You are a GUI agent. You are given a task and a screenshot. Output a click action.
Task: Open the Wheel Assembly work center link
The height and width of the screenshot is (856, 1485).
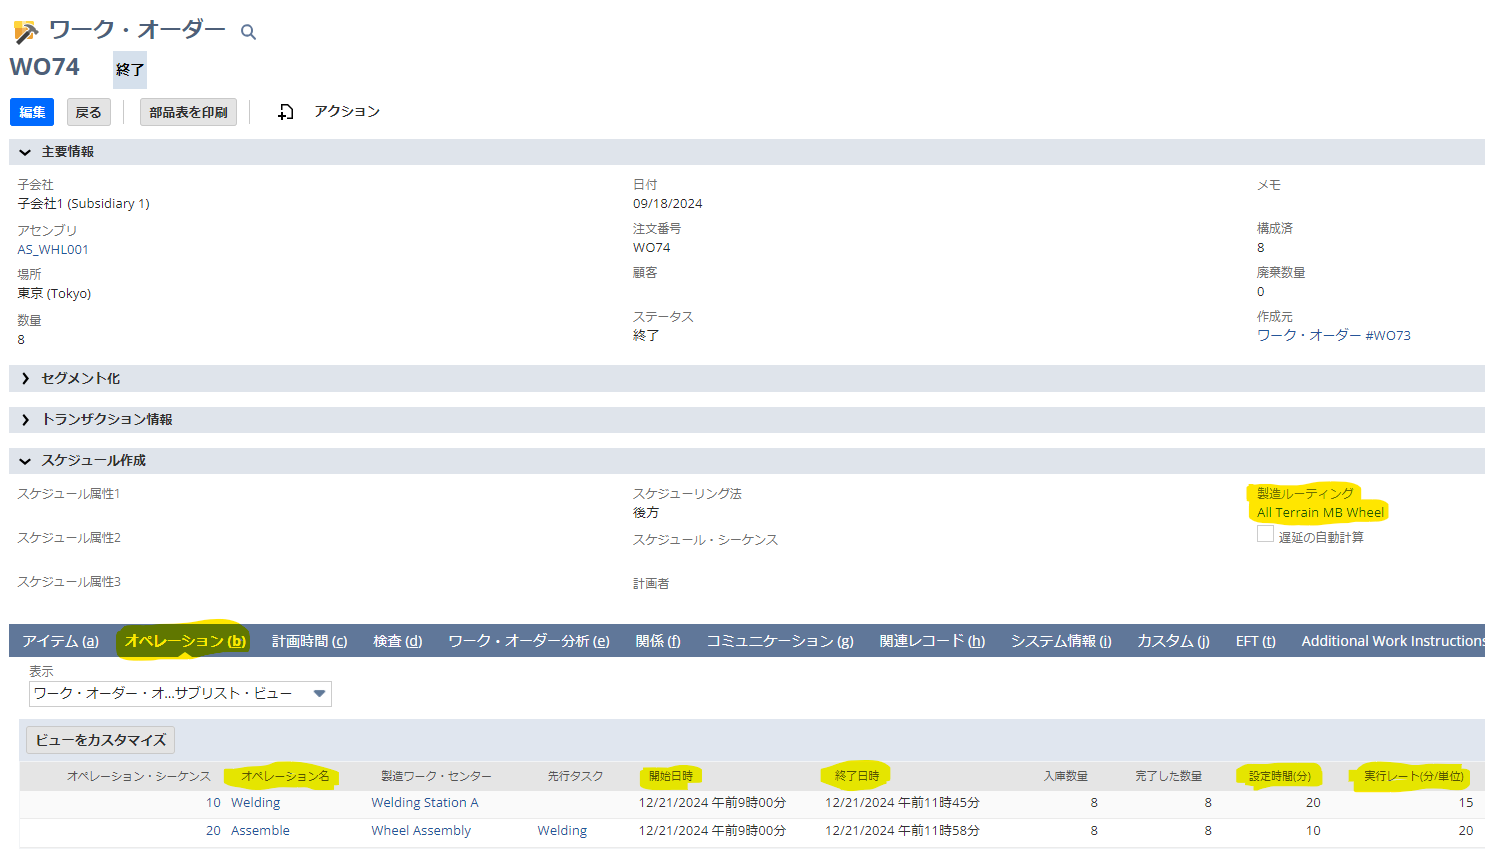point(421,831)
